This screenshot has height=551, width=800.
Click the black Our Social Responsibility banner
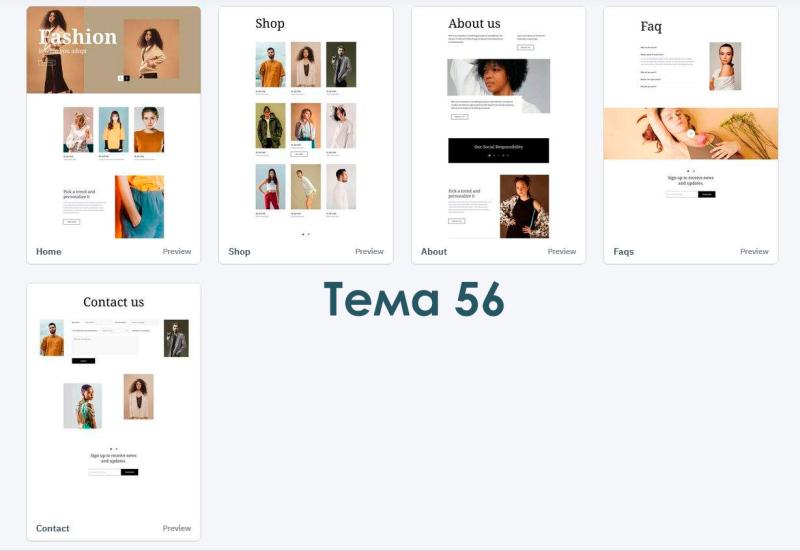pos(498,151)
